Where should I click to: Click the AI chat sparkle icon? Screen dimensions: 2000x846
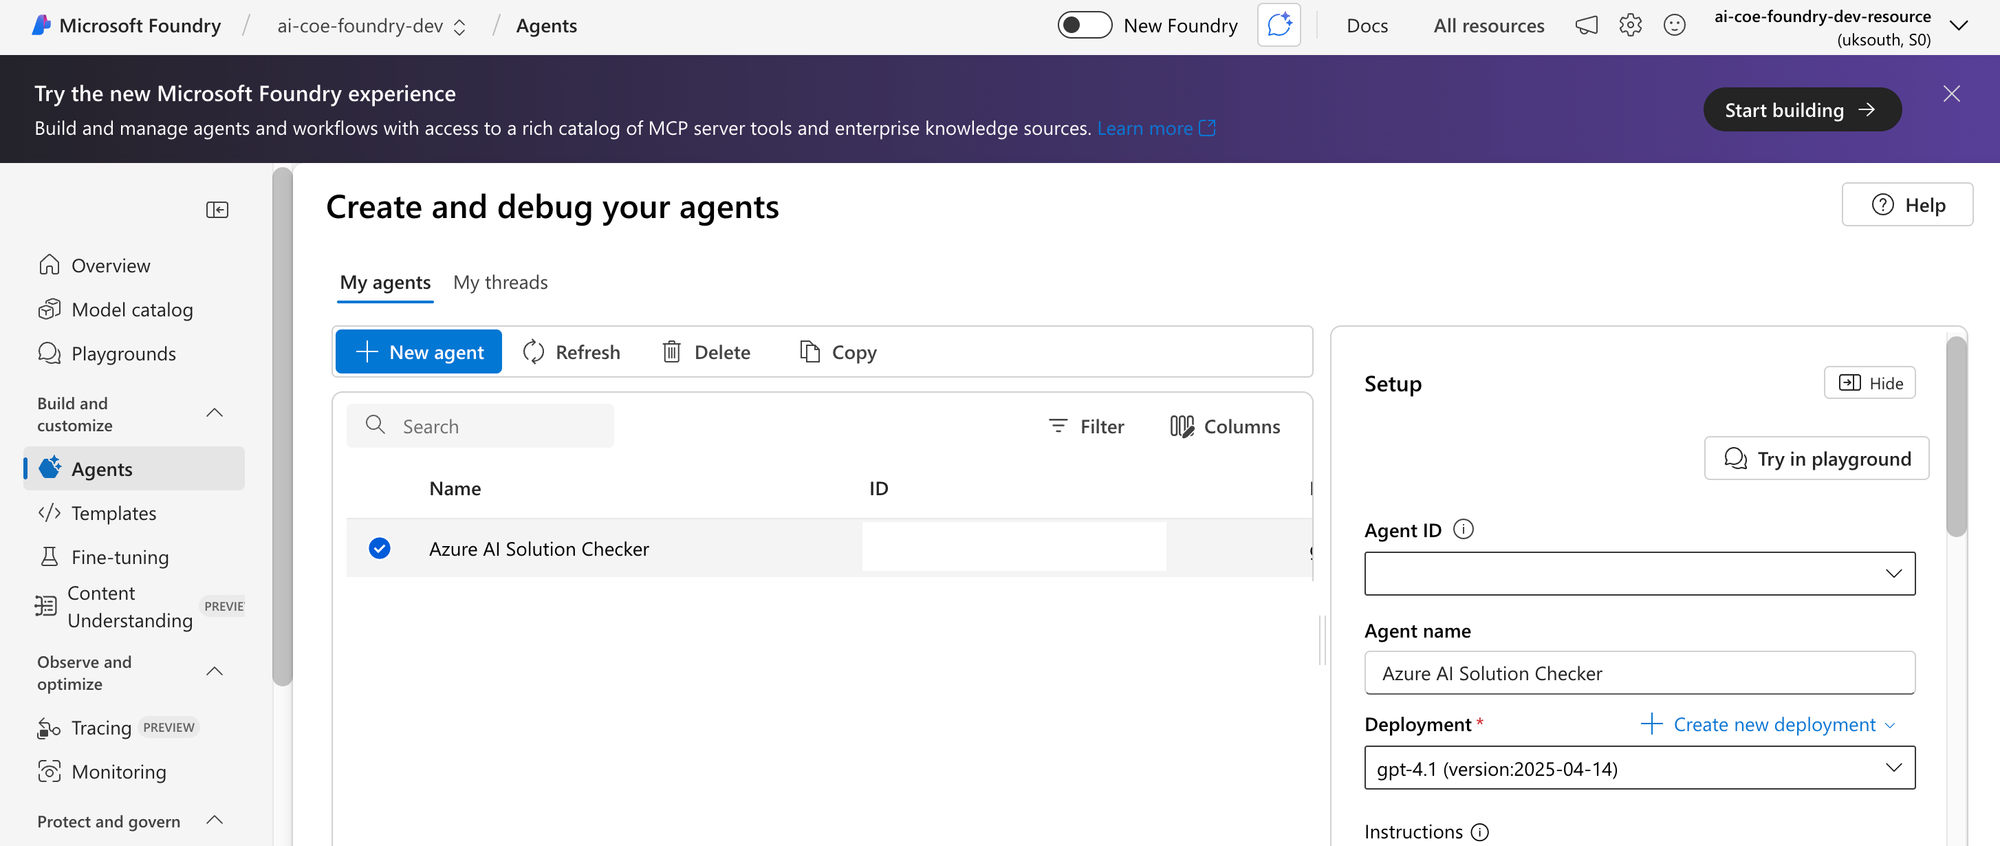(1279, 26)
